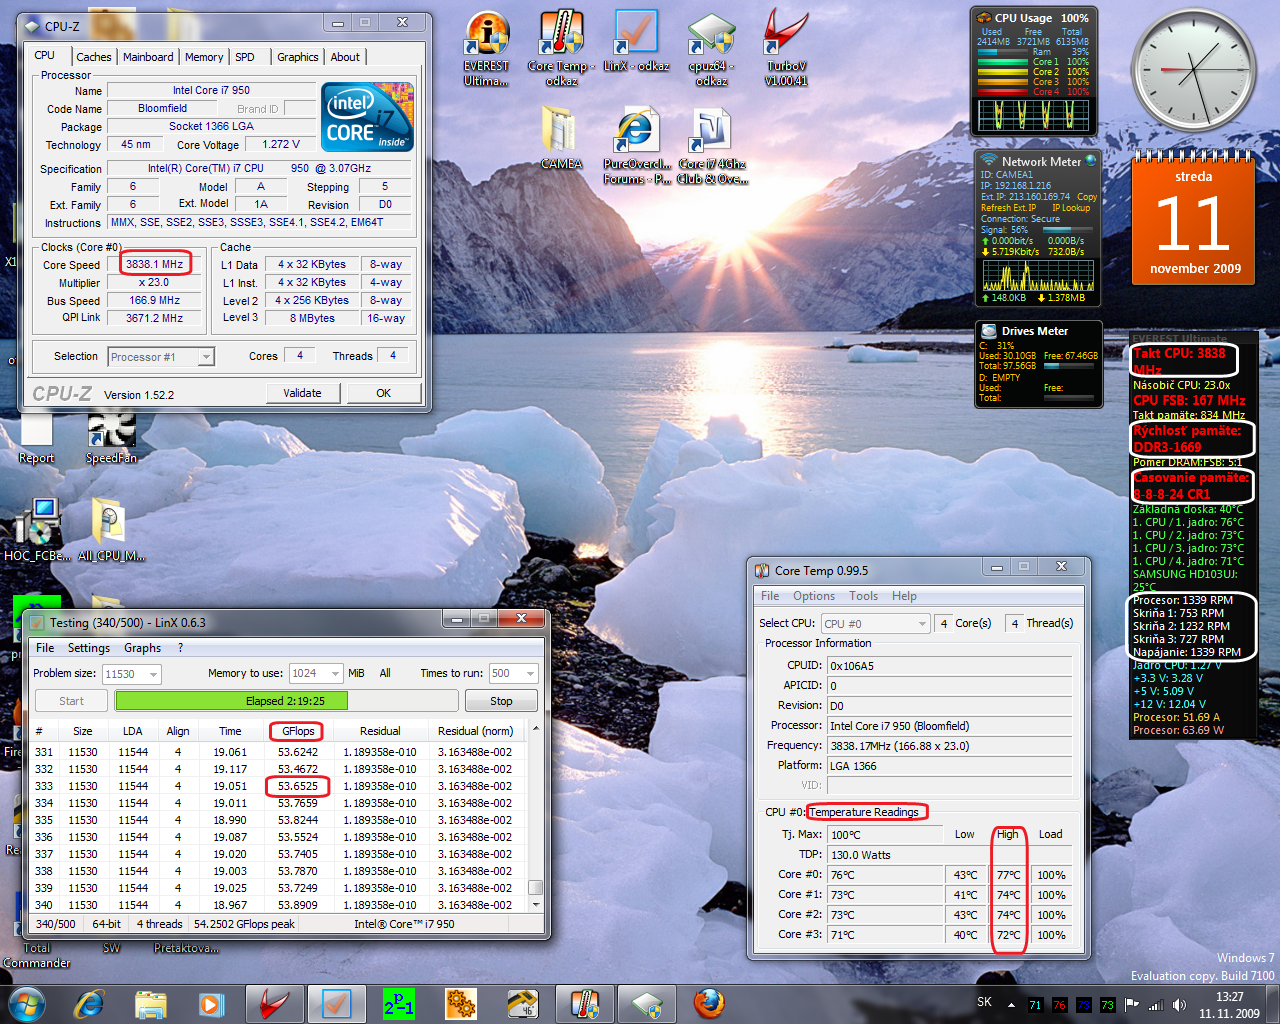1280x1024 pixels.
Task: Open the All_CPU_M desktop folder
Action: pyautogui.click(x=111, y=529)
